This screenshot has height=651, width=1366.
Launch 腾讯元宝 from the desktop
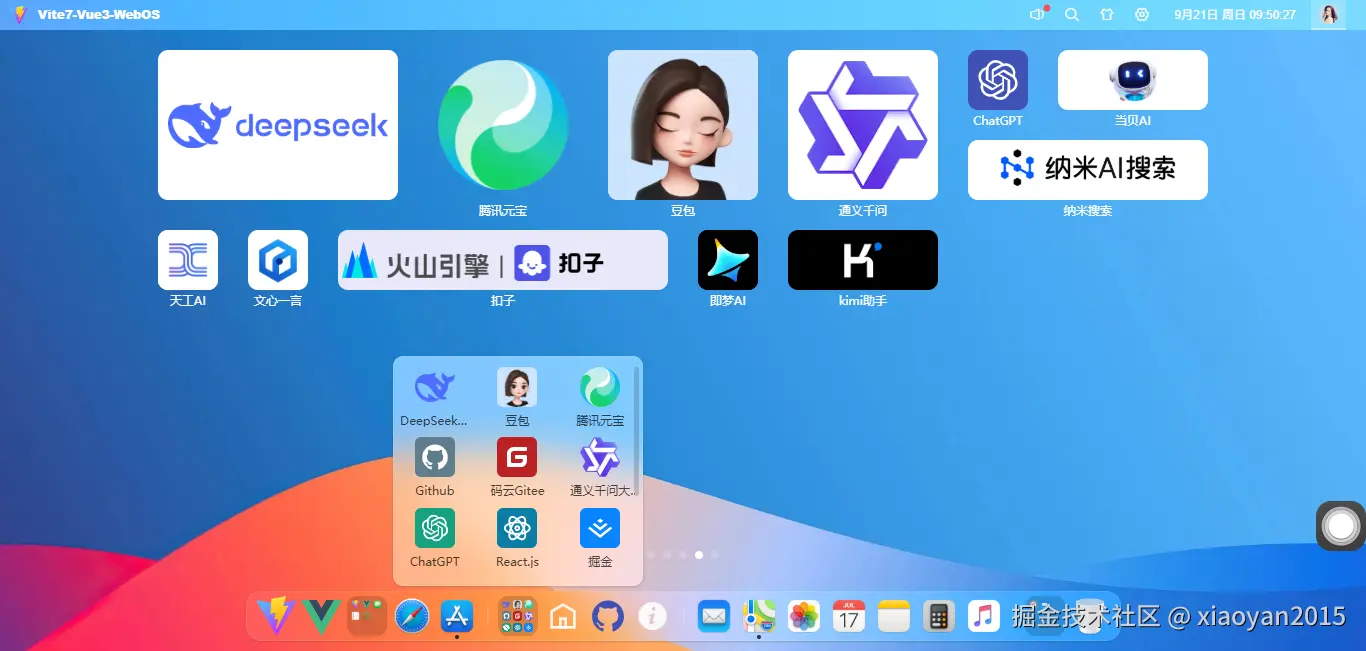[x=502, y=124]
